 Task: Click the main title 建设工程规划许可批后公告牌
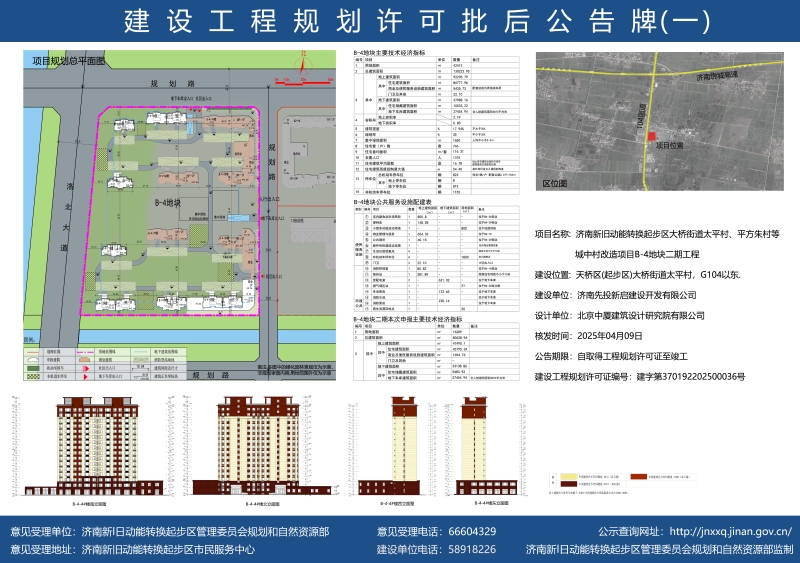tap(400, 20)
